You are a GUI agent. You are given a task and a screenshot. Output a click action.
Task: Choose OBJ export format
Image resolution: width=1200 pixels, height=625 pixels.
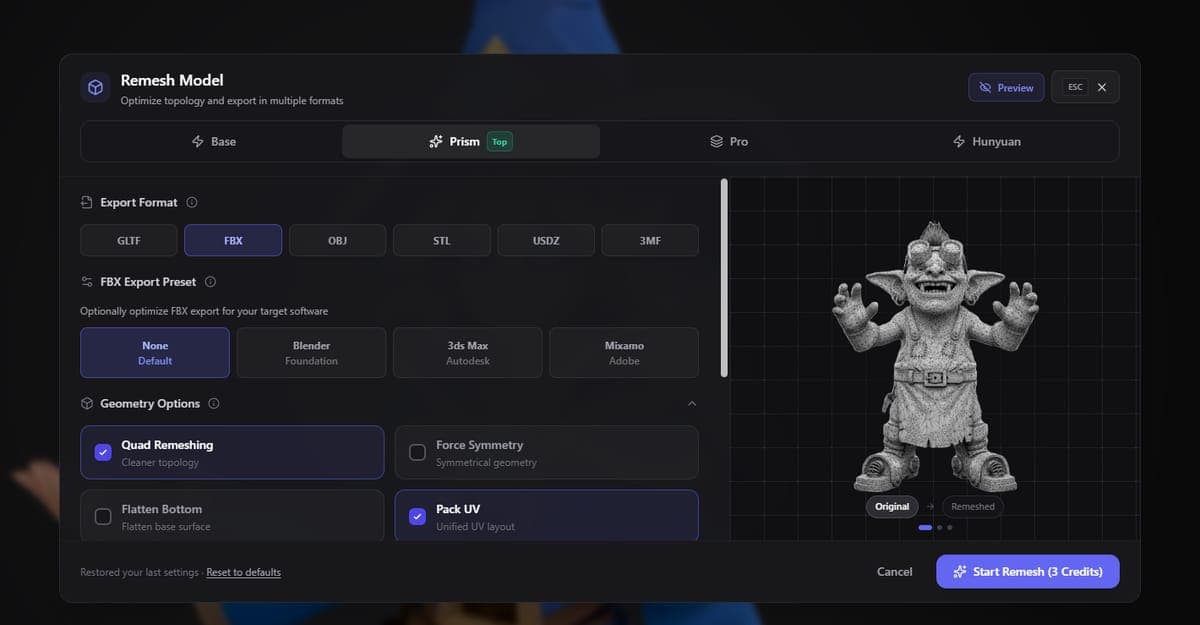(x=337, y=241)
